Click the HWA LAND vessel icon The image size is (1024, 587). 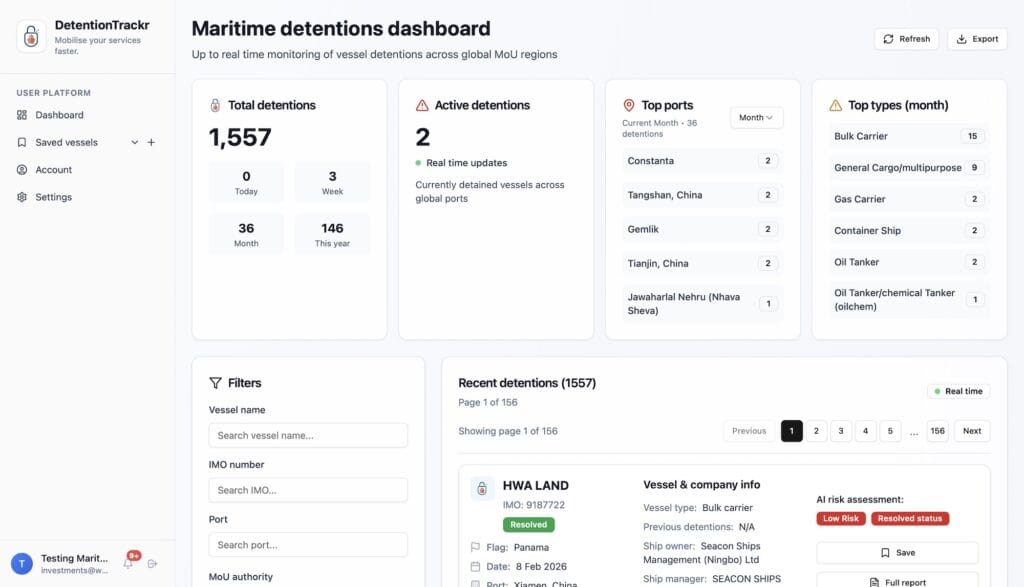point(482,488)
